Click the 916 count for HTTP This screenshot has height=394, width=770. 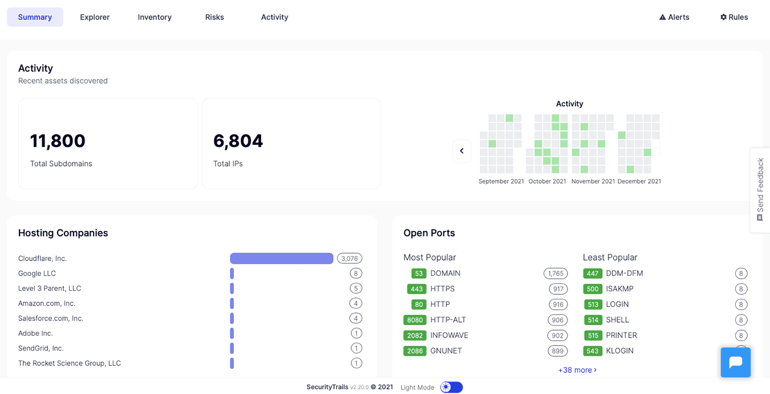point(558,305)
